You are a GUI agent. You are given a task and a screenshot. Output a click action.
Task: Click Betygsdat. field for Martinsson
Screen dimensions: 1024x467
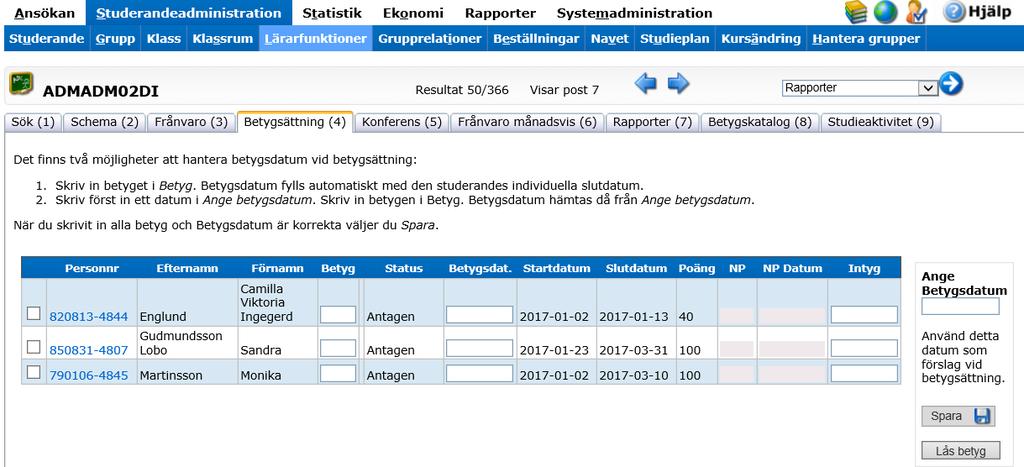pos(480,374)
